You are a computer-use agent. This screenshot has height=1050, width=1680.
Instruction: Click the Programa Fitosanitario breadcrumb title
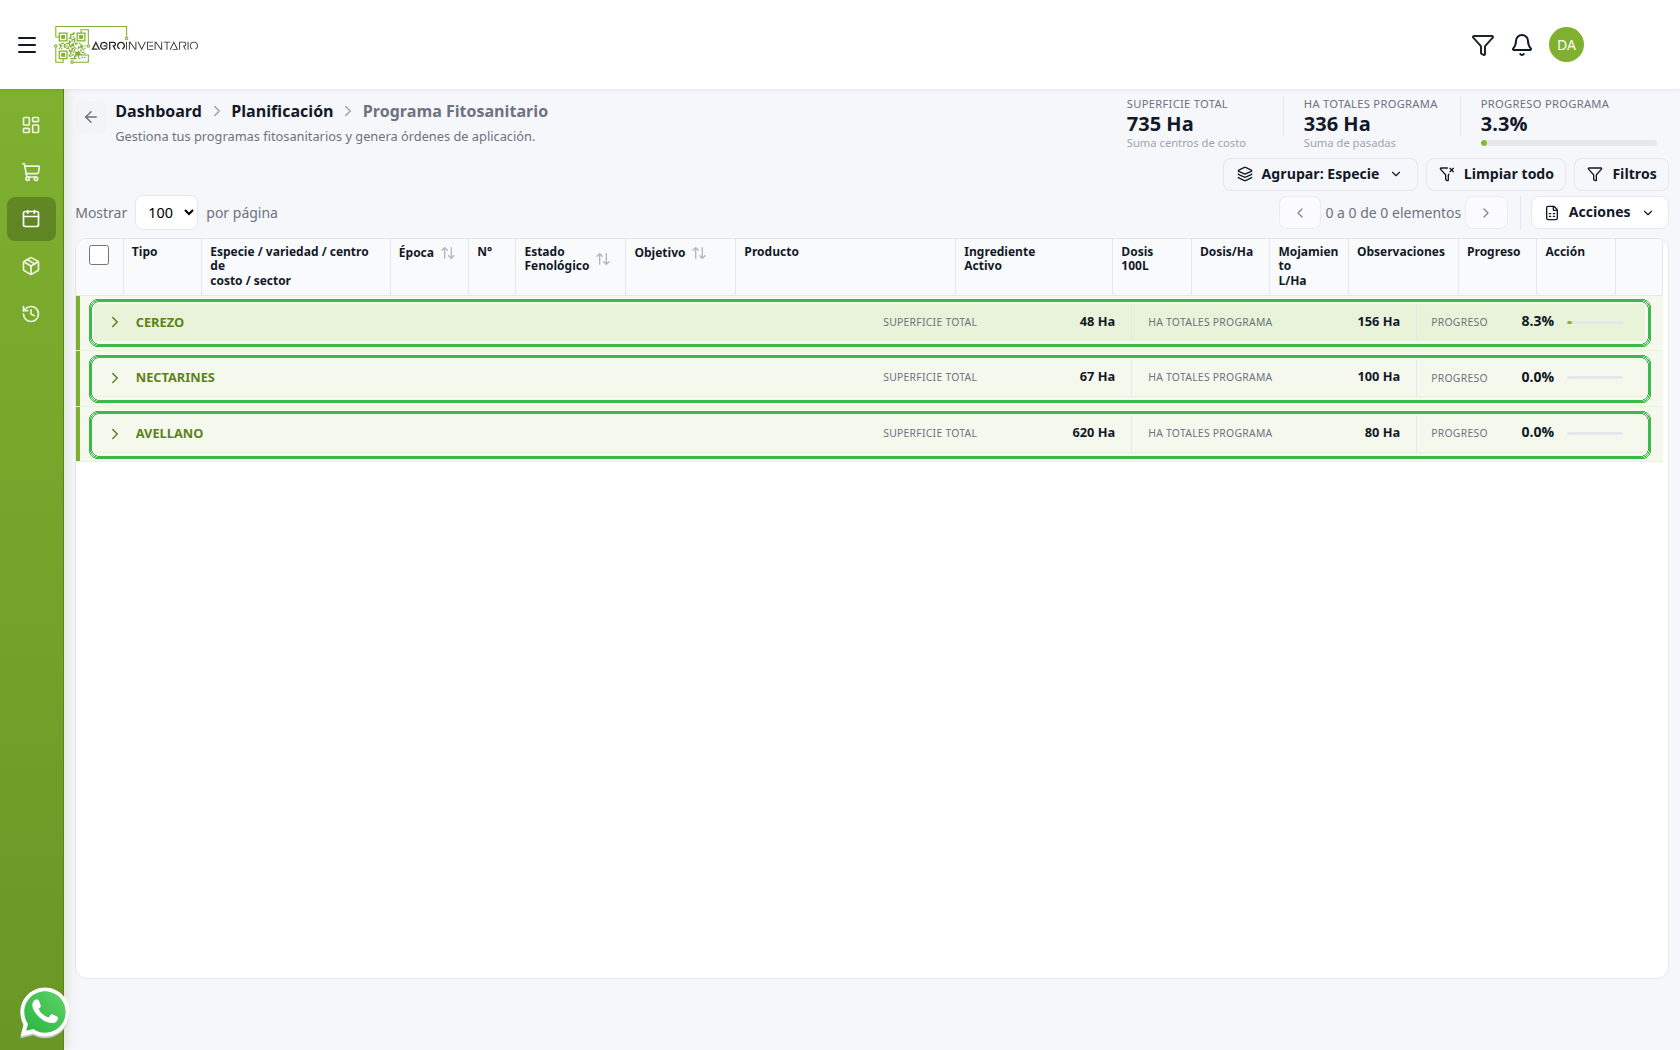pos(455,111)
